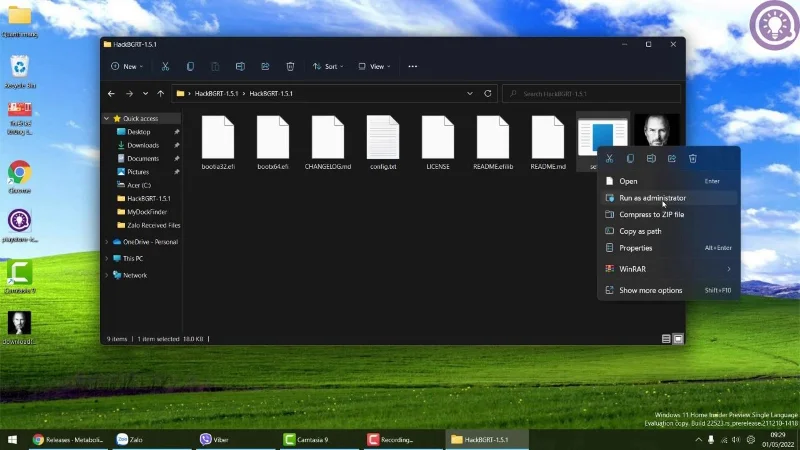This screenshot has height=450, width=800.
Task: Click the Copy icon in Explorer toolbar
Action: (x=190, y=66)
